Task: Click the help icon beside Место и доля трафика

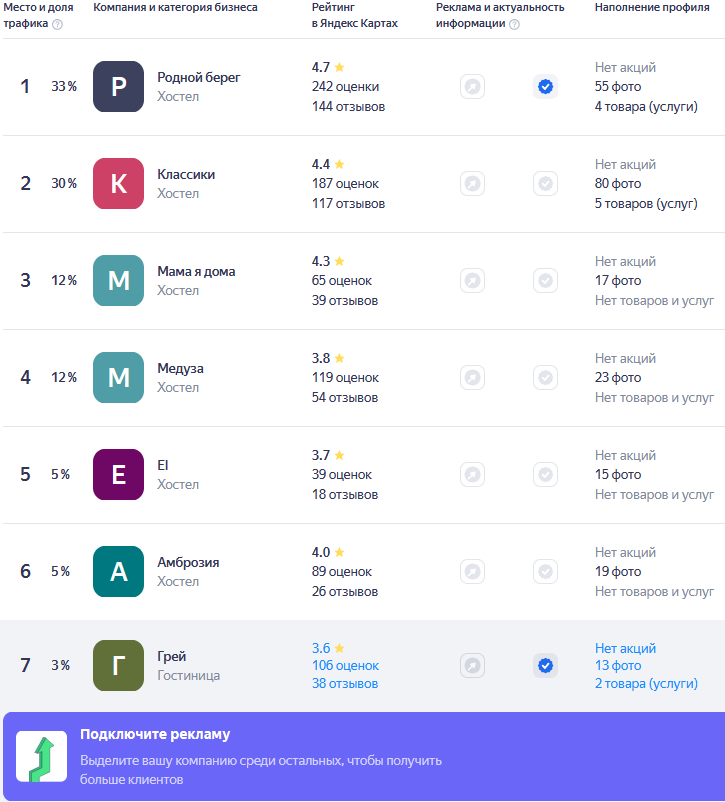Action: click(58, 25)
